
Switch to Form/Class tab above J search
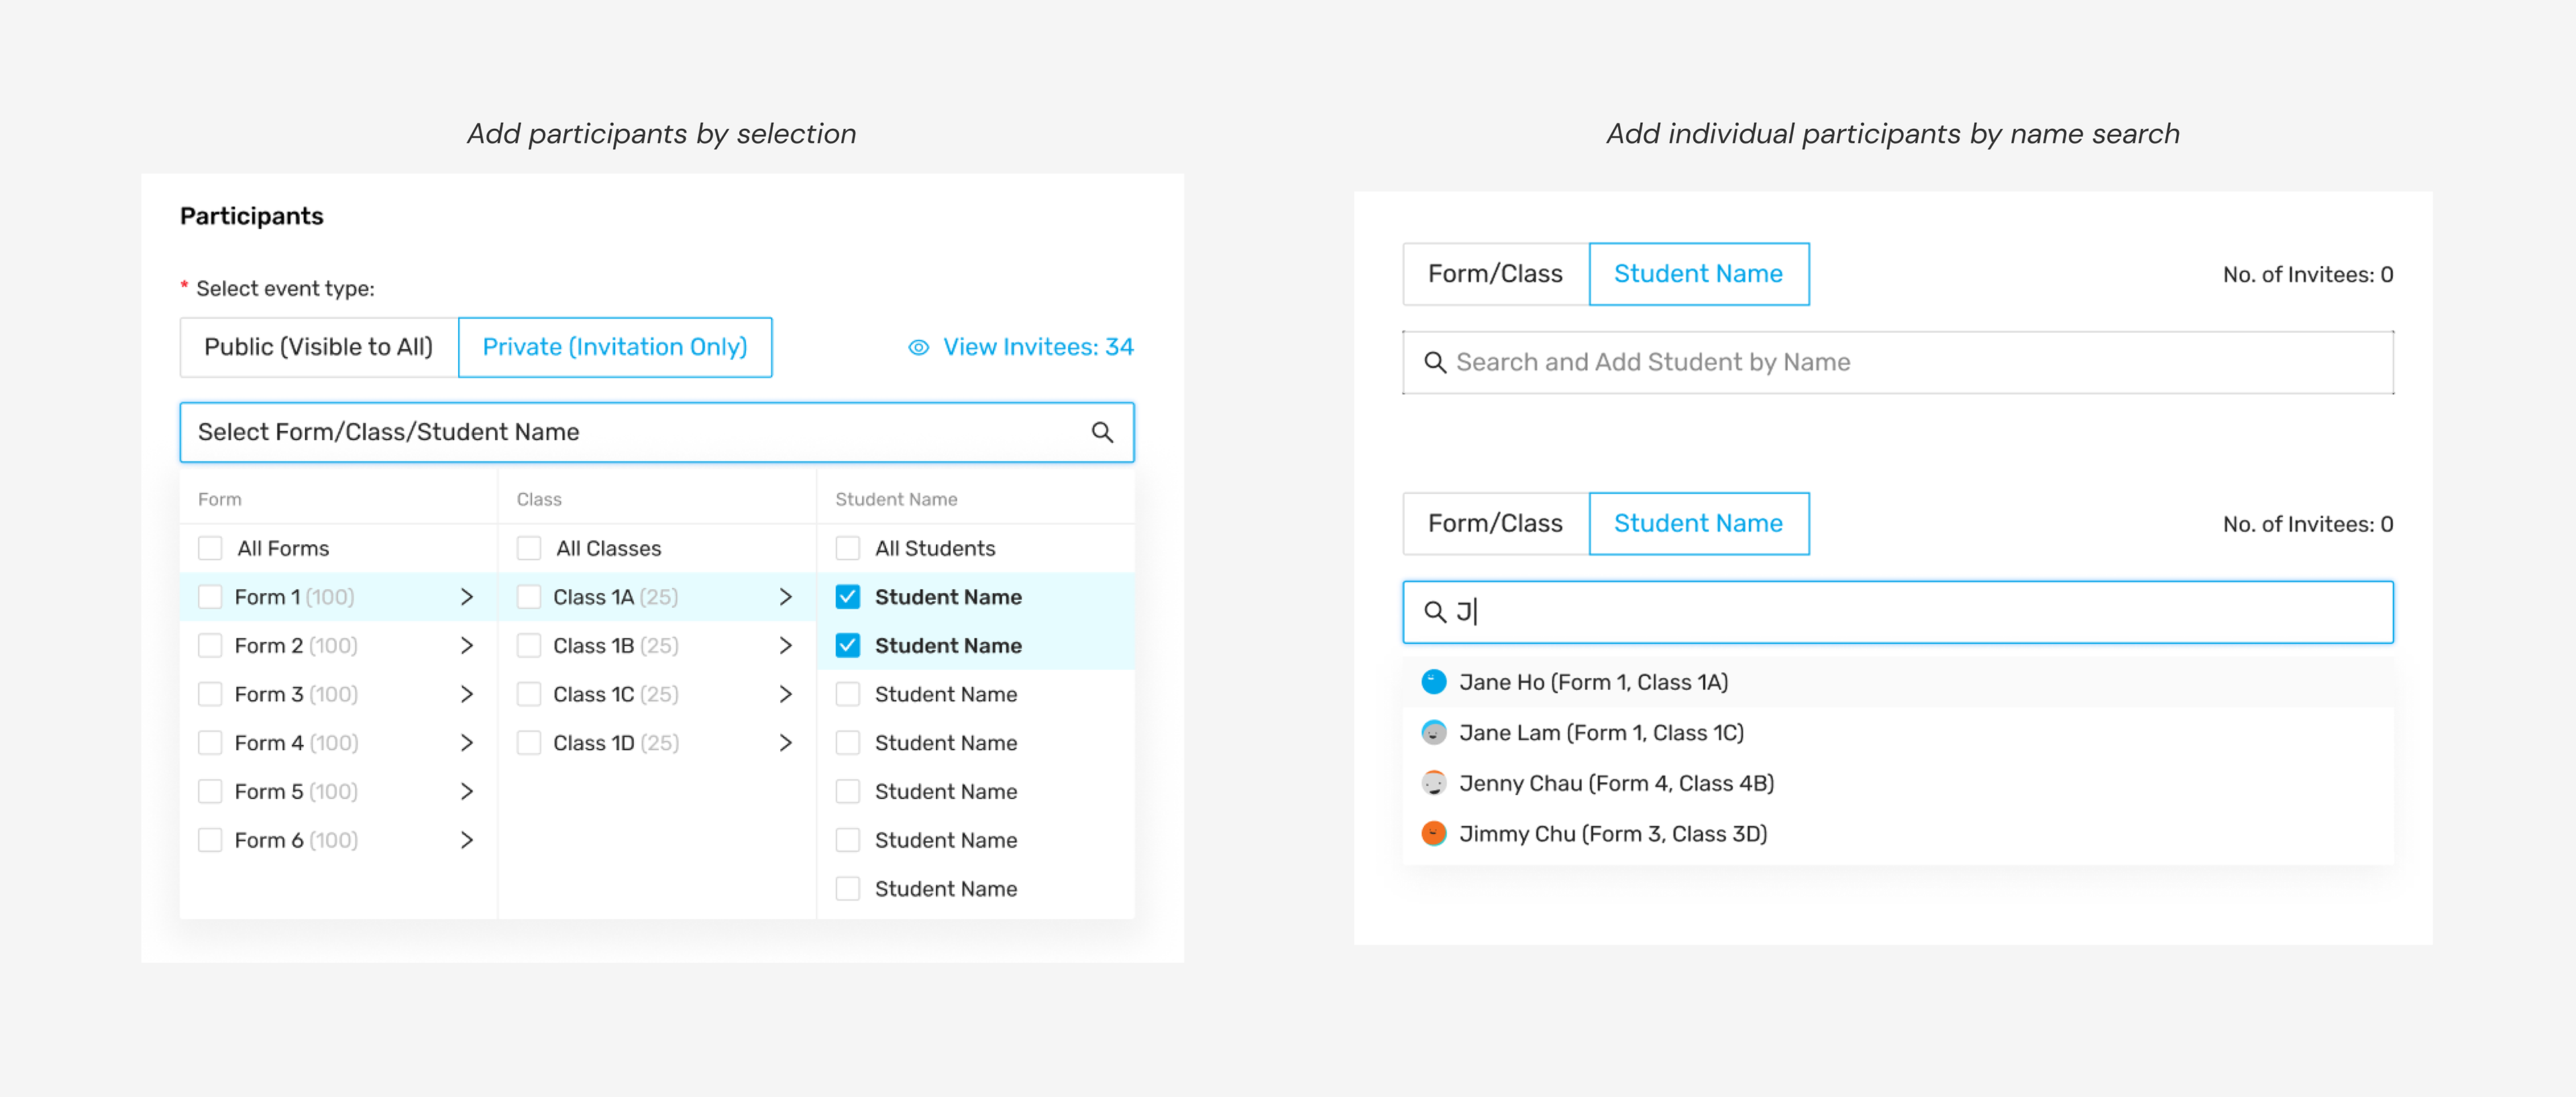1495,523
